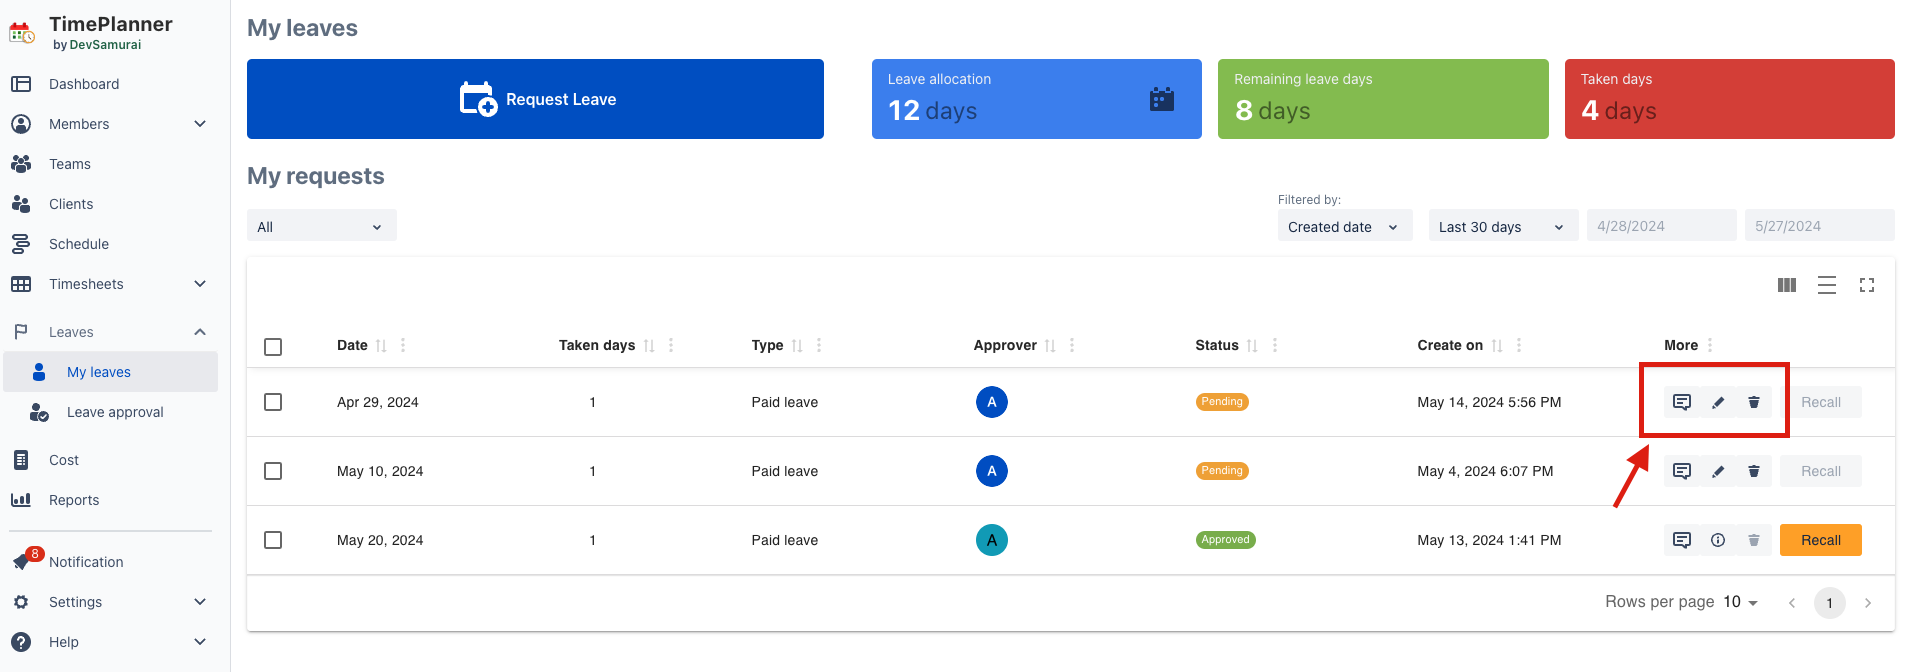
Task: Go to previous page arrow
Action: pos(1792,603)
